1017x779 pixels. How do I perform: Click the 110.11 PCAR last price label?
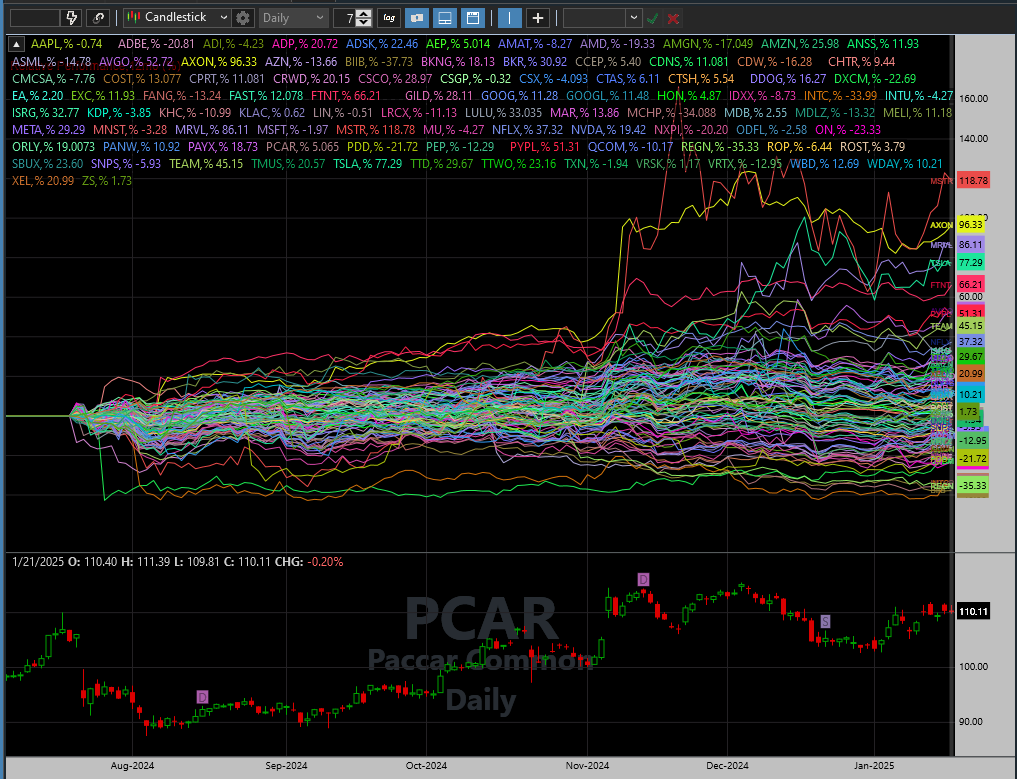973,611
